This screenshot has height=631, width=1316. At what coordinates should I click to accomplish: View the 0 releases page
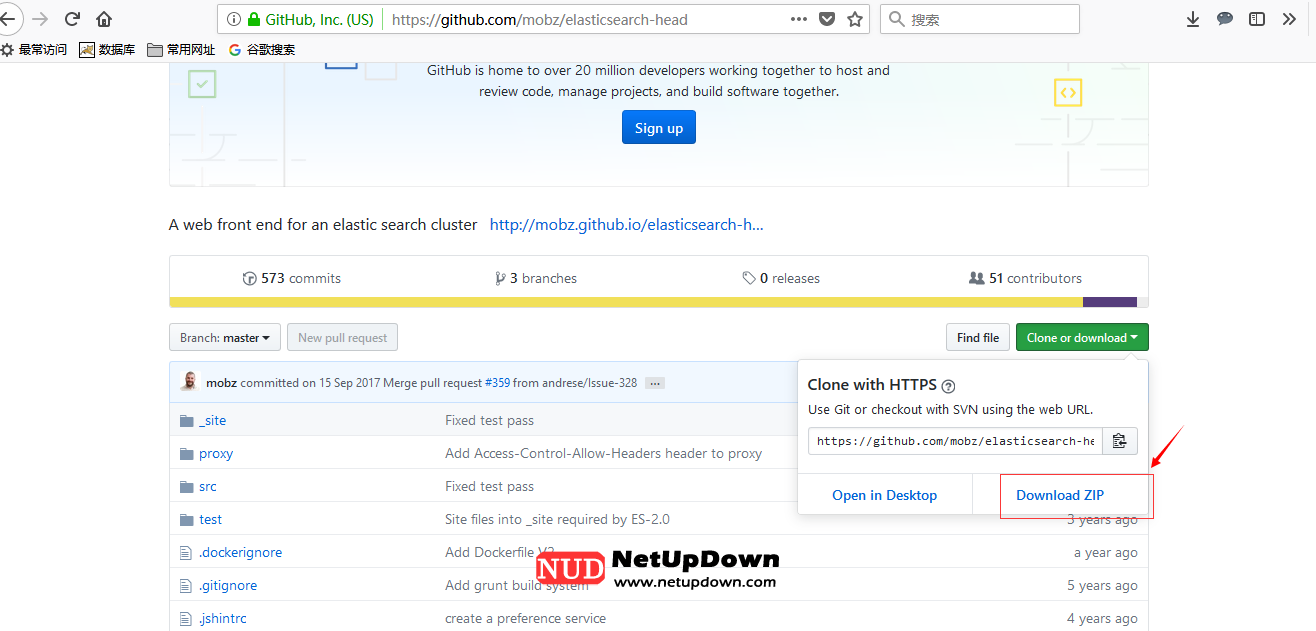[781, 278]
